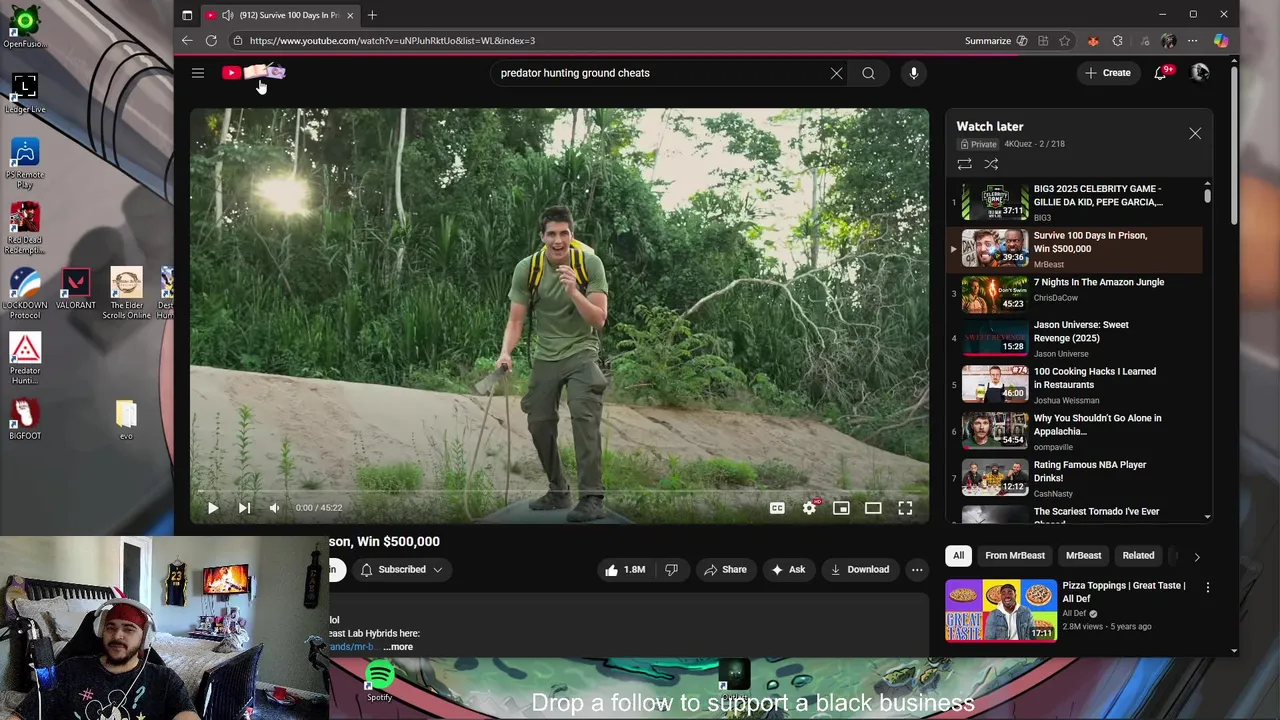Like the video (1.8M)
The image size is (1280, 720).
click(625, 569)
